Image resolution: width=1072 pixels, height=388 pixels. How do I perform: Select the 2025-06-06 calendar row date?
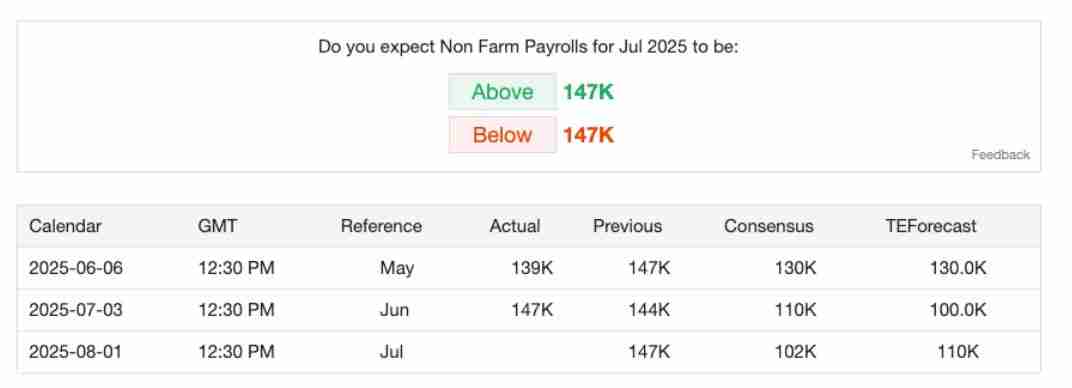[76, 268]
